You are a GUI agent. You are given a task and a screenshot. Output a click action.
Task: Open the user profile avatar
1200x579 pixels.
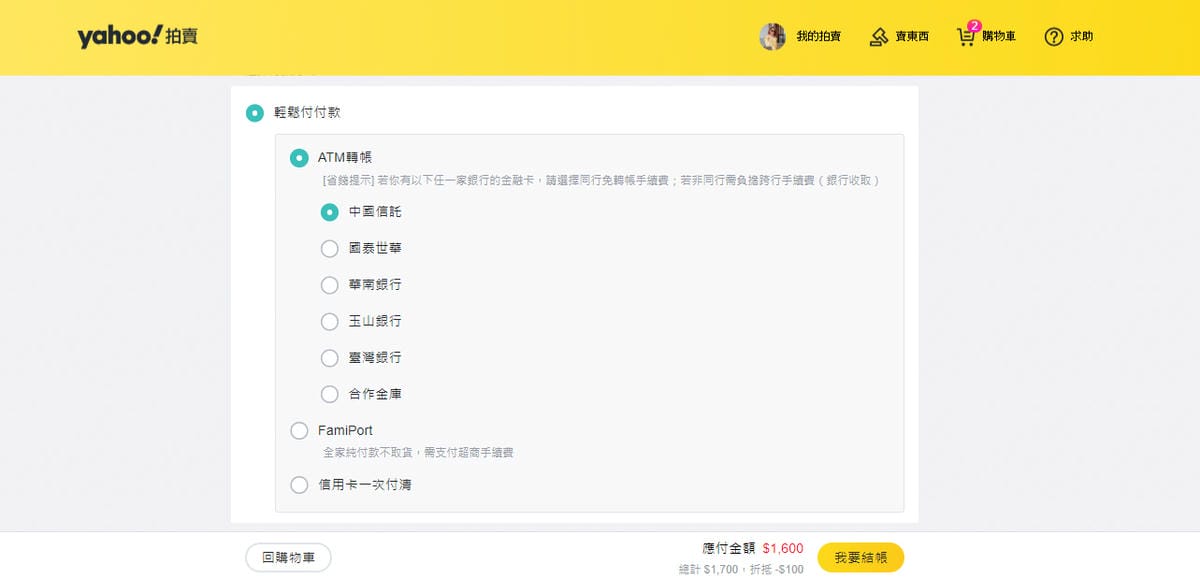point(772,37)
